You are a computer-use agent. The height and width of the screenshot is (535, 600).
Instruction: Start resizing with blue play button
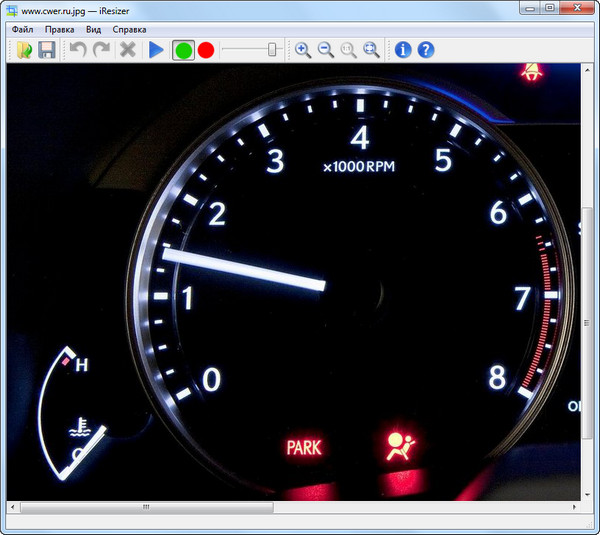157,50
